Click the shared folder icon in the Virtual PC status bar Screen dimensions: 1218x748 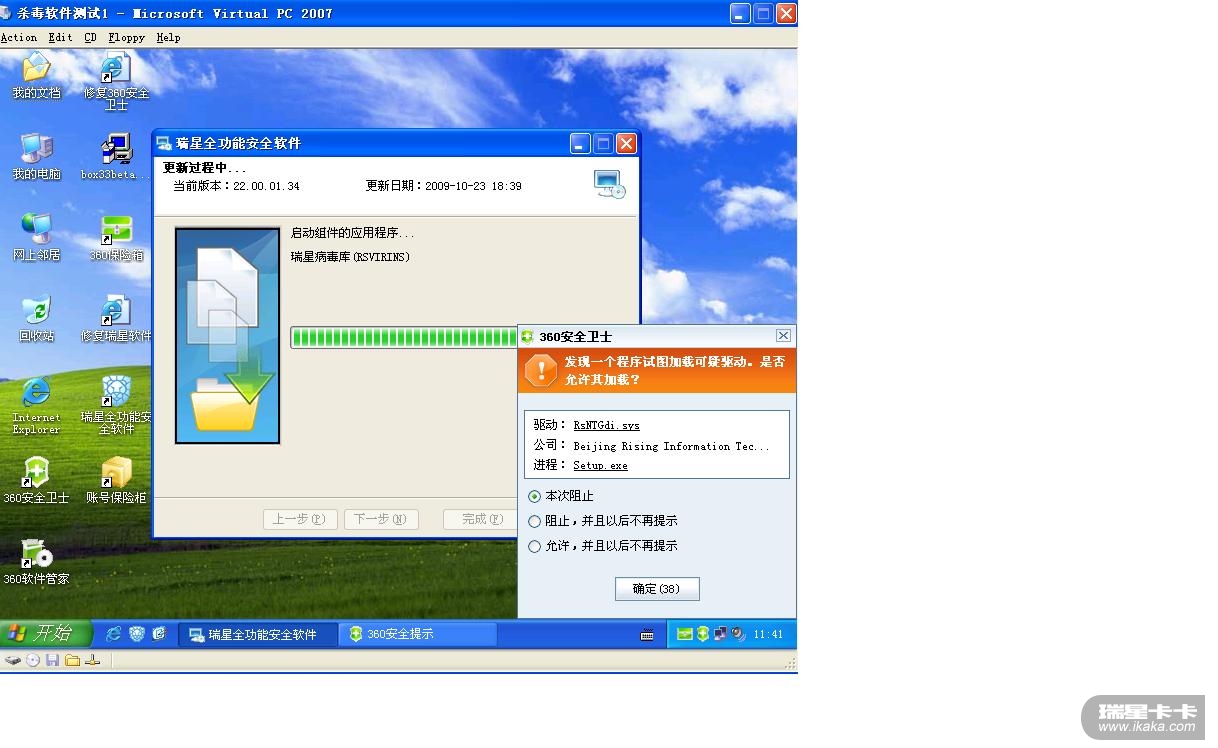coord(72,660)
